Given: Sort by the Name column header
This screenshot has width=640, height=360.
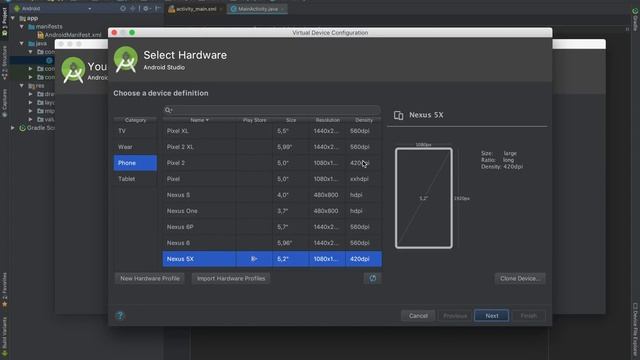Looking at the screenshot, I should click(199, 120).
